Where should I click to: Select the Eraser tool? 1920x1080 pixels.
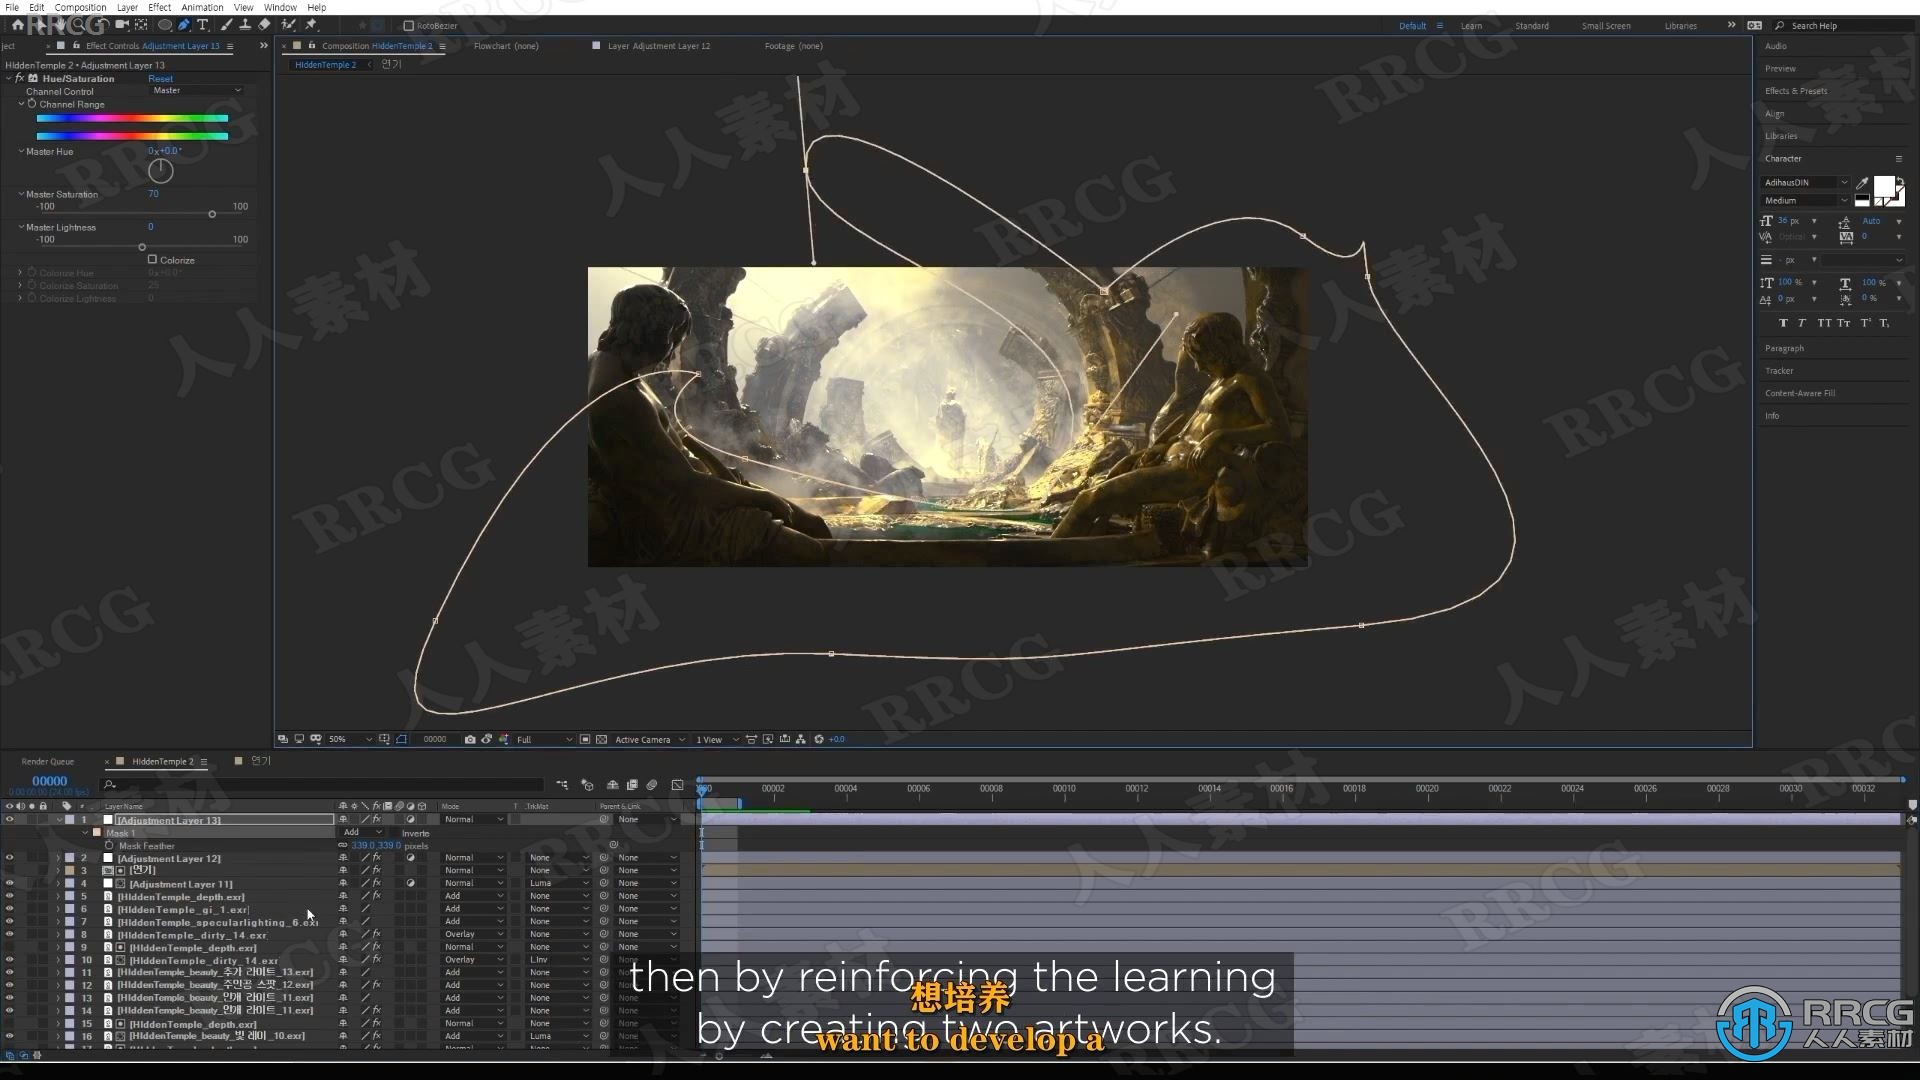point(264,25)
